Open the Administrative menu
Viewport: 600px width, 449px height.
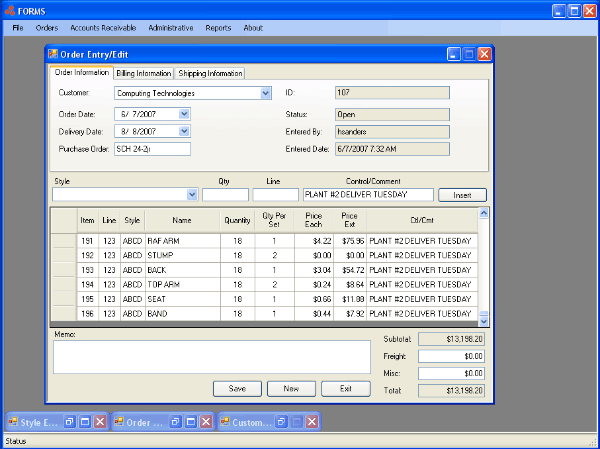pos(171,28)
